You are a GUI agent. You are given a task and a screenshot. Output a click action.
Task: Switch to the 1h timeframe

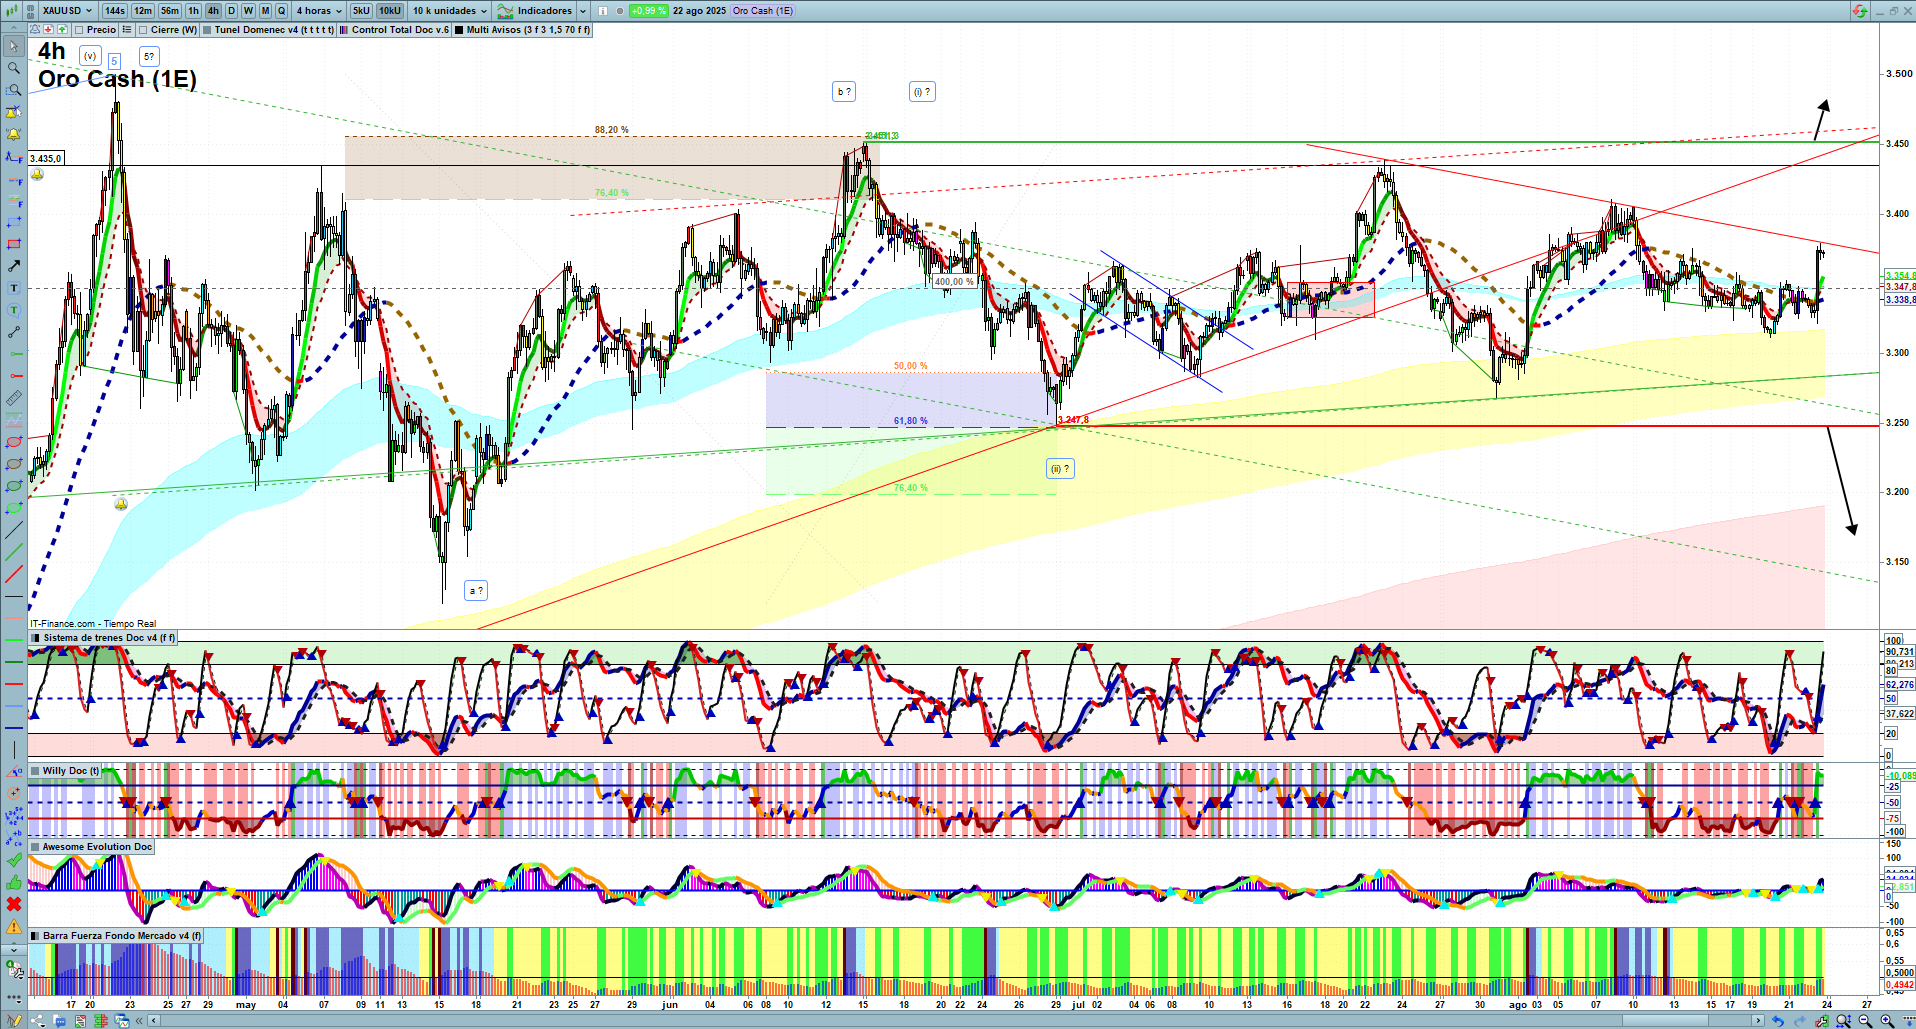(x=193, y=11)
